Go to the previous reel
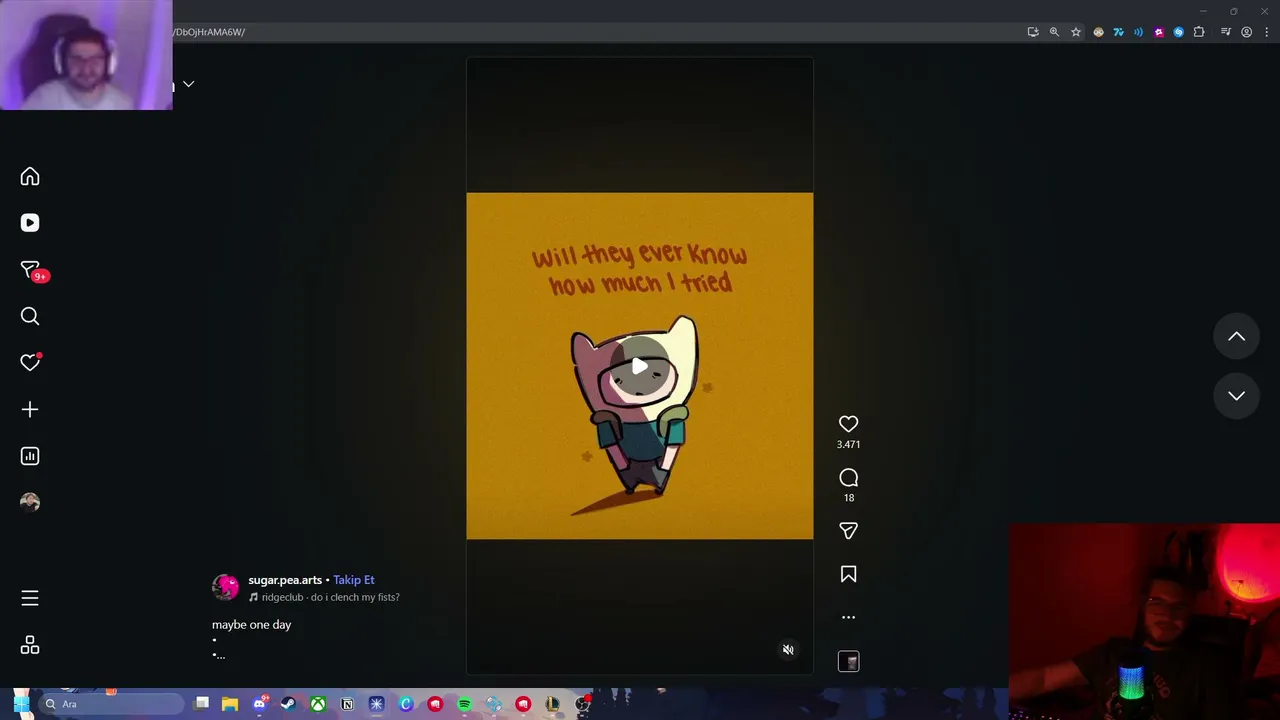1280x720 pixels. 1236,337
